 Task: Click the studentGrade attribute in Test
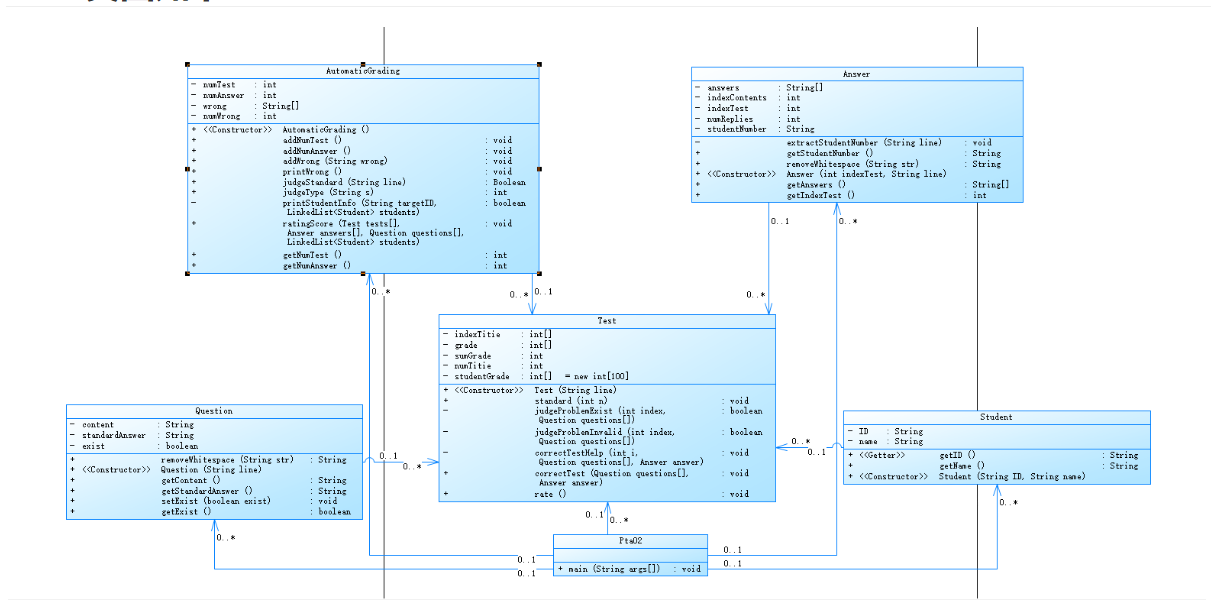click(x=535, y=376)
